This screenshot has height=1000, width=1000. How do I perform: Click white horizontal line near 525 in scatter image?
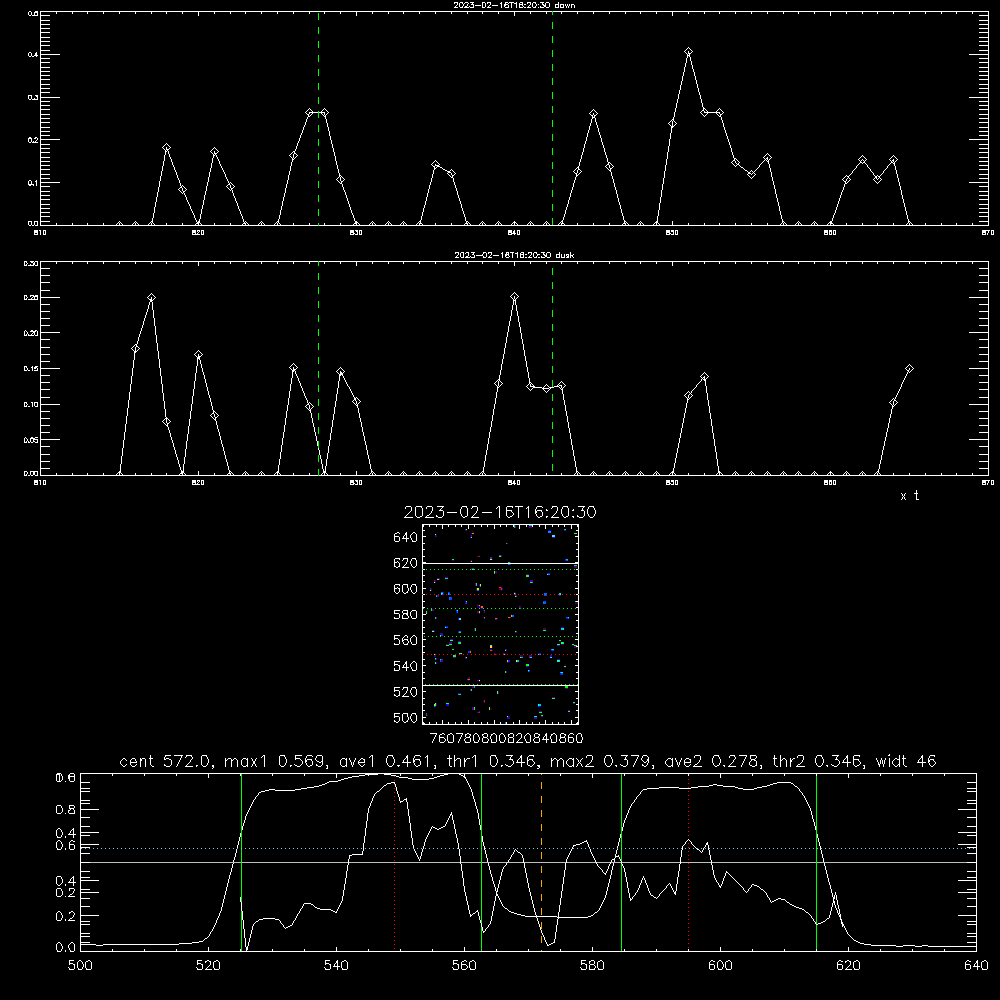tap(500, 685)
